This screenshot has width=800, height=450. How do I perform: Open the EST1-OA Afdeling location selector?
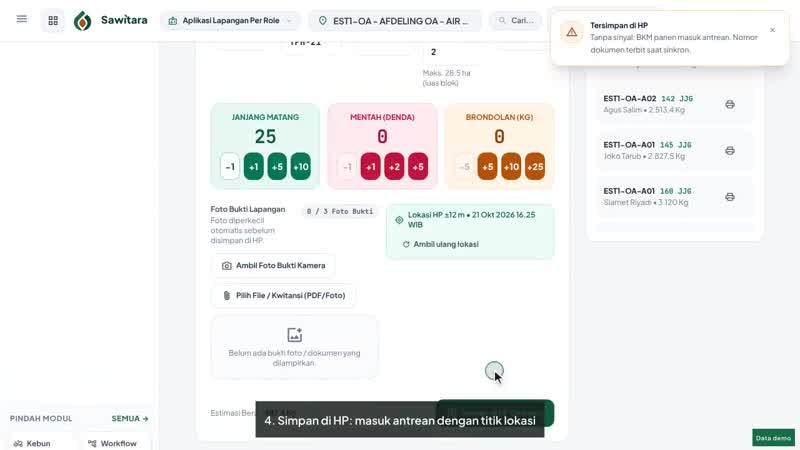pos(394,21)
